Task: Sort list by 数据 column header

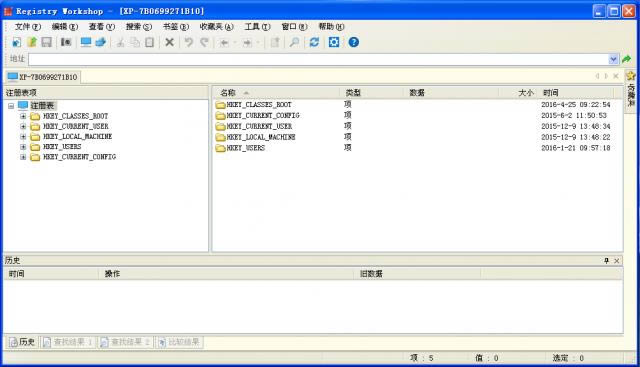Action: 451,93
